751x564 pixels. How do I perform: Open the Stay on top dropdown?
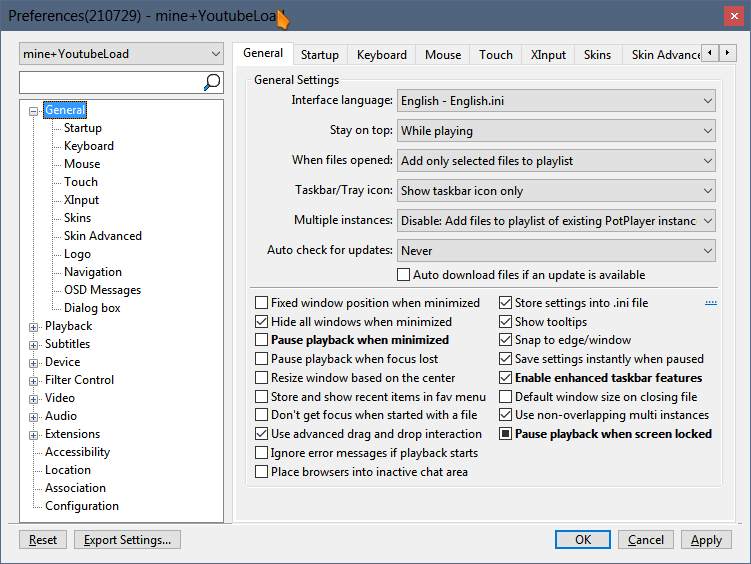[x=556, y=131]
